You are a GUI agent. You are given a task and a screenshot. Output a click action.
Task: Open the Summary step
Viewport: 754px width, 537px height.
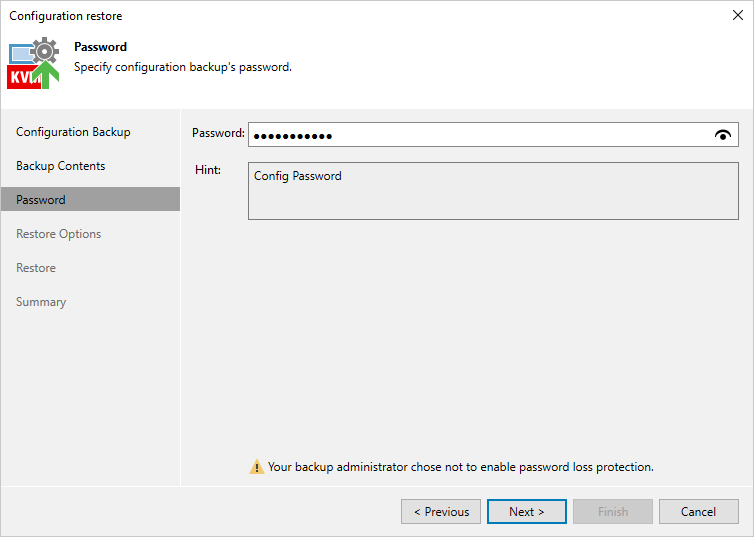pos(41,302)
